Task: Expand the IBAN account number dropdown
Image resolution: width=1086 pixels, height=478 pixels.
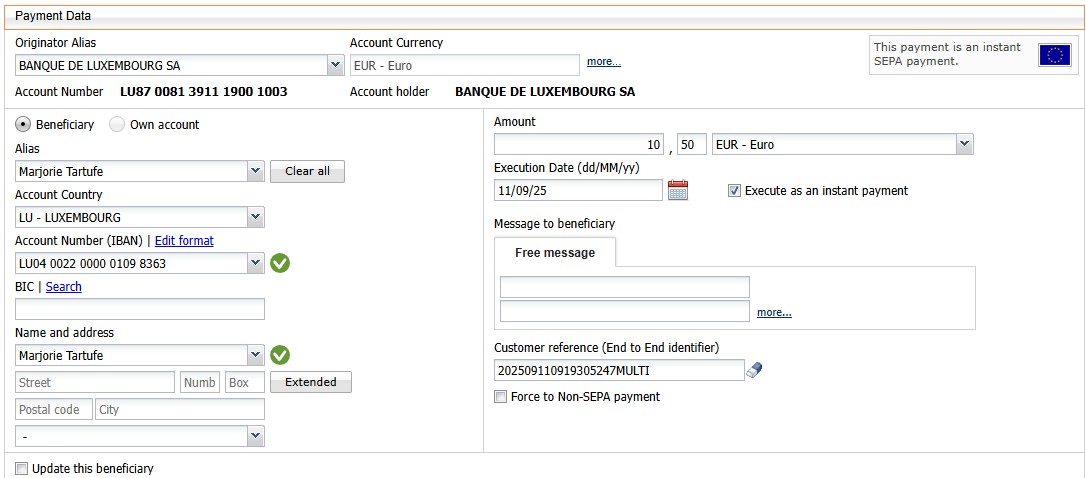Action: pyautogui.click(x=256, y=263)
